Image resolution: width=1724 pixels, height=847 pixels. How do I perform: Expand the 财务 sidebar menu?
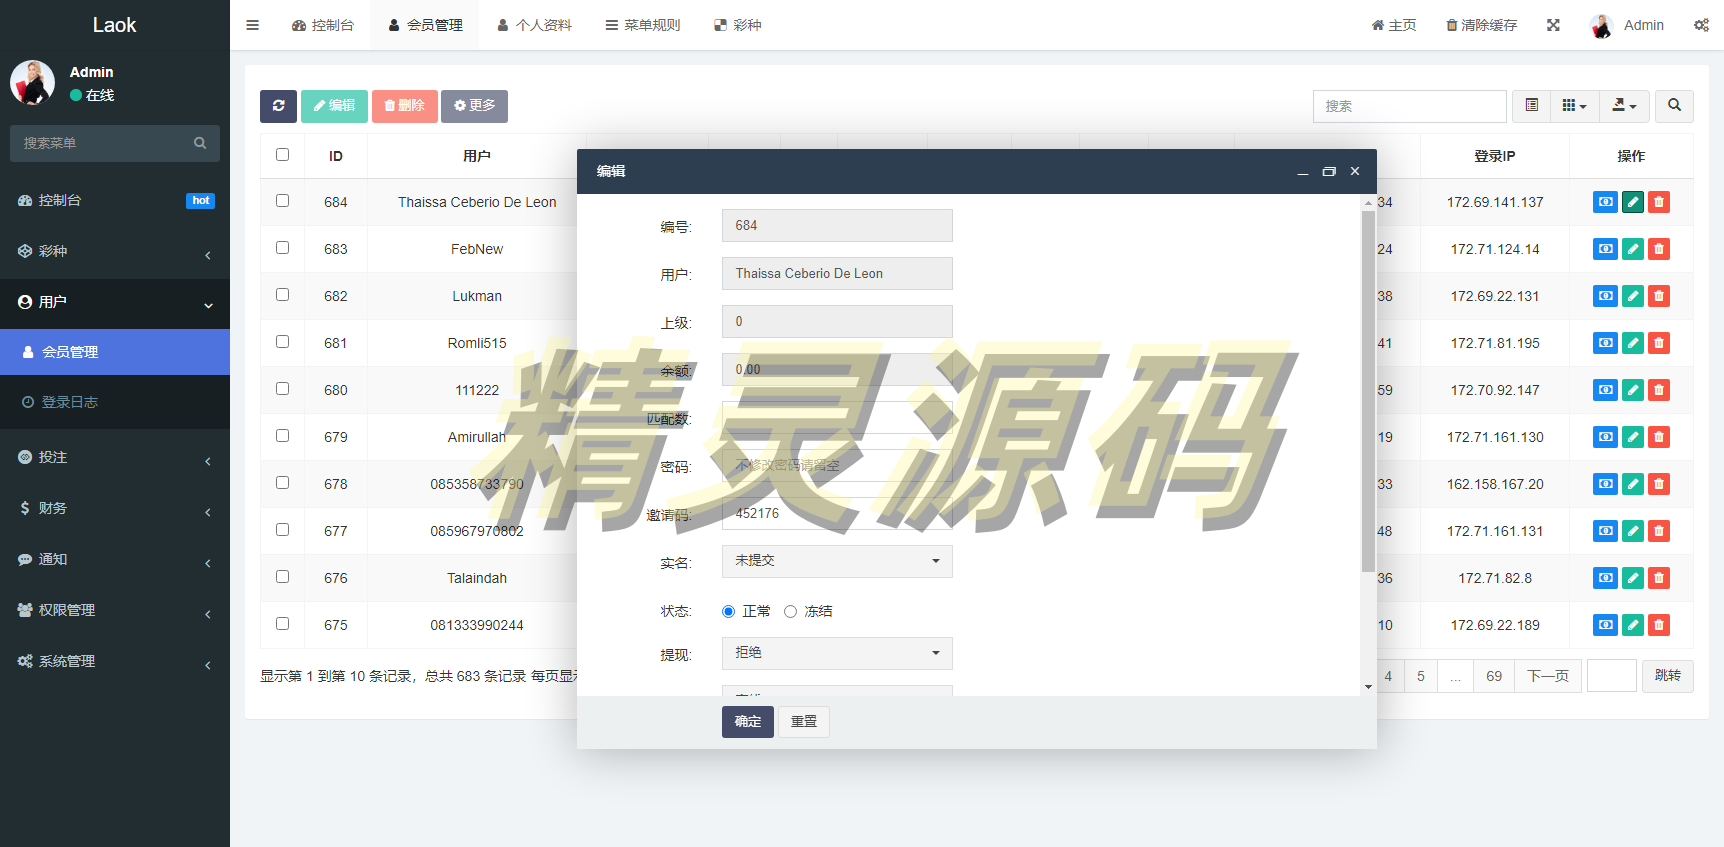[x=115, y=508]
